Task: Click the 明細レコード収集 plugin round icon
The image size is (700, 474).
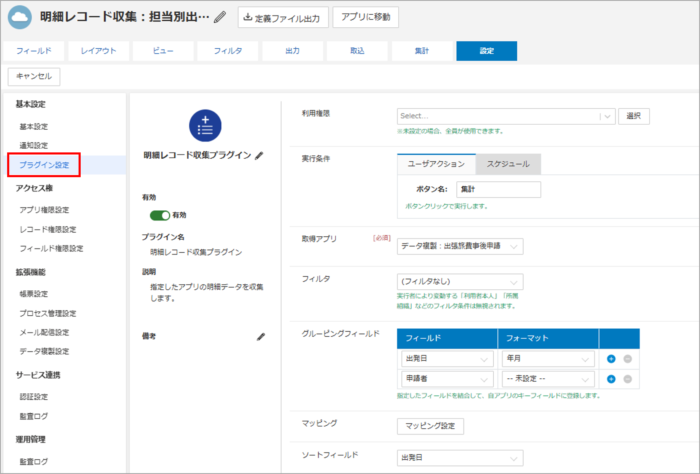Action: click(x=205, y=125)
